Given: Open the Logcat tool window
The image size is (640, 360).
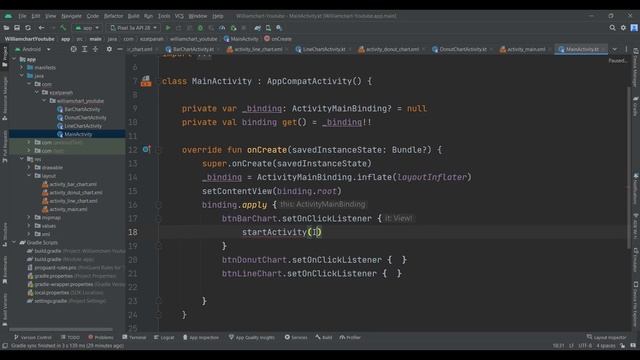Looking at the screenshot, I should (164, 338).
